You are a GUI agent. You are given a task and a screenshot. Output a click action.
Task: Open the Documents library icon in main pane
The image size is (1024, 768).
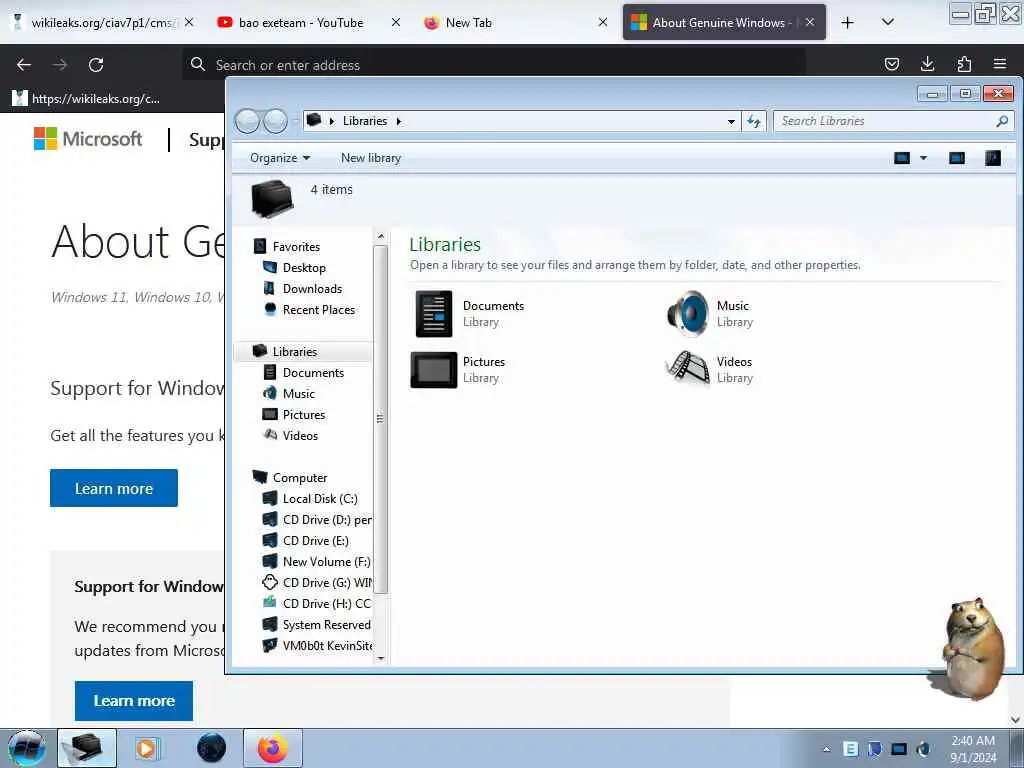[x=434, y=313]
